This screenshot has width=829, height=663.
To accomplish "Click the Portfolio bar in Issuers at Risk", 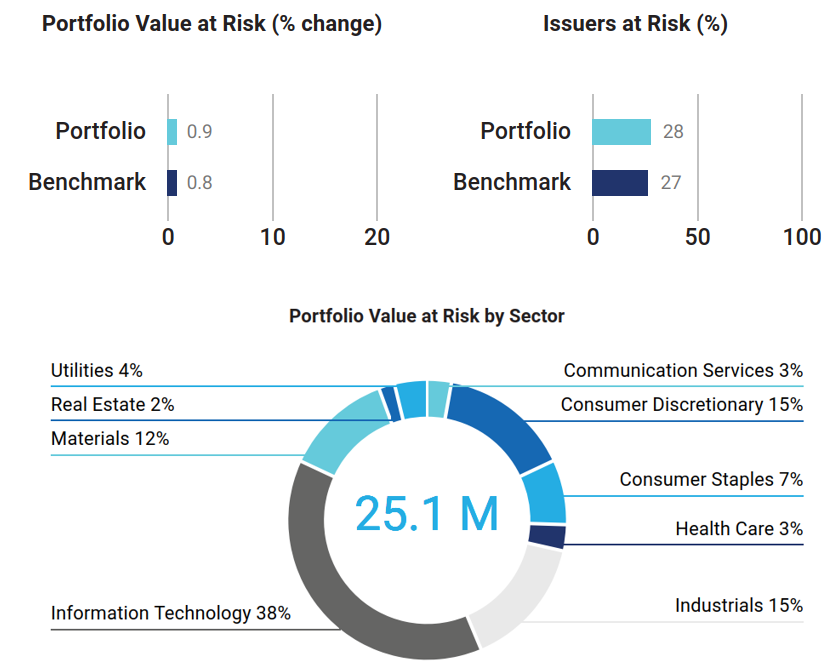I will pos(621,132).
